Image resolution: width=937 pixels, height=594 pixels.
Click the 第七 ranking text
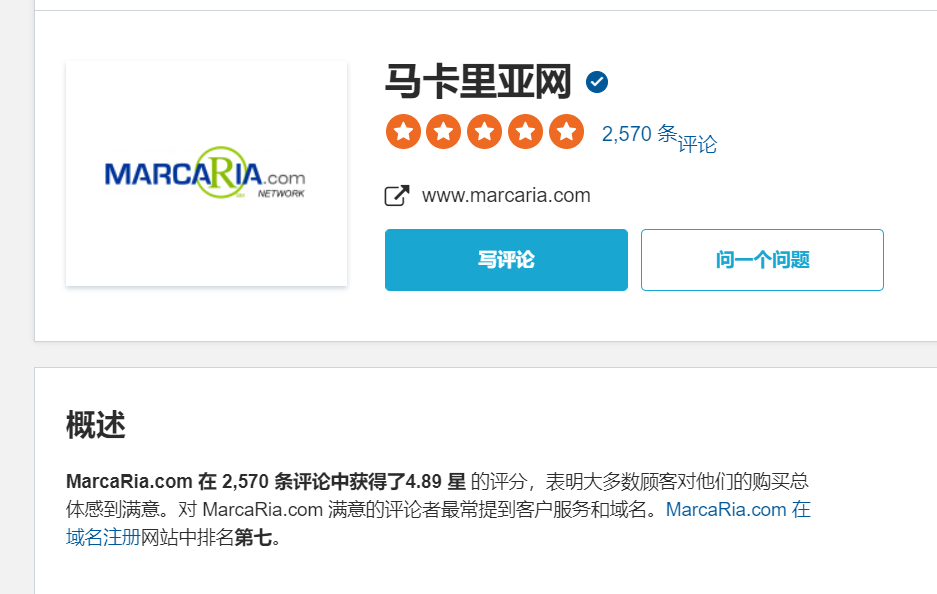pyautogui.click(x=253, y=537)
